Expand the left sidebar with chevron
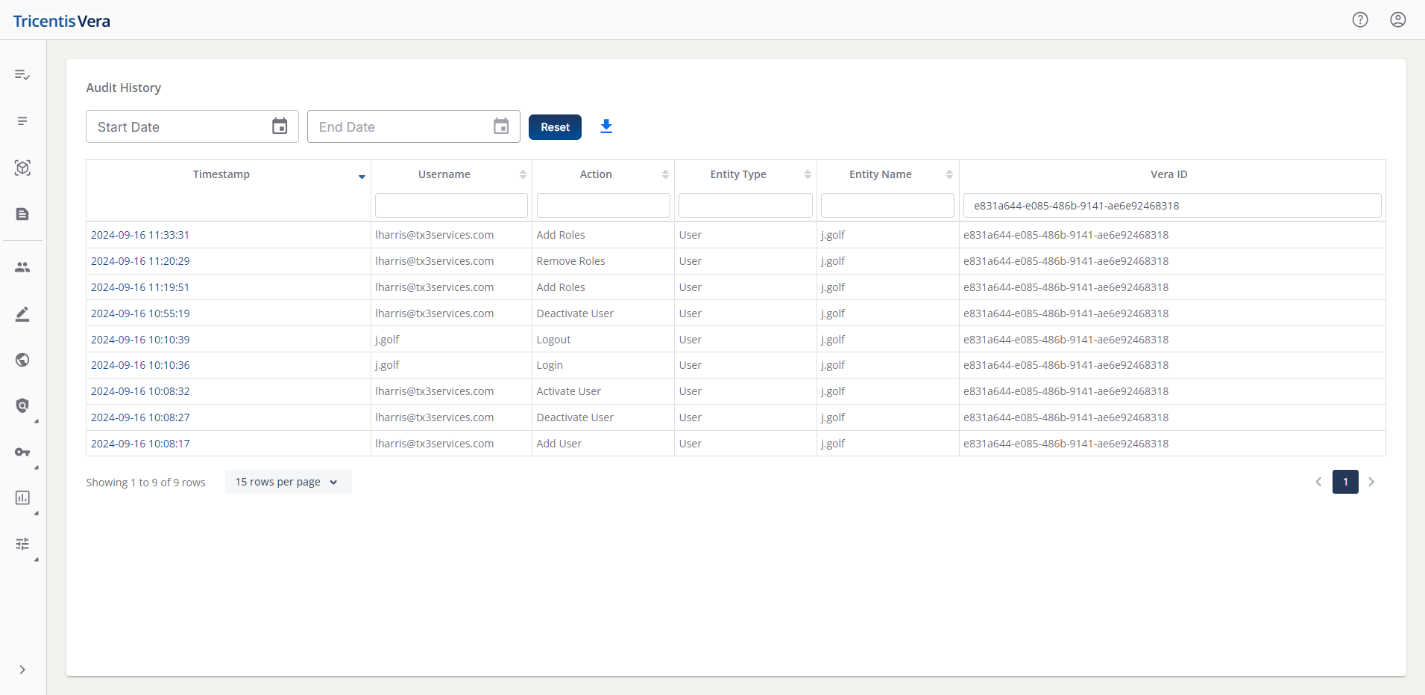 22,669
